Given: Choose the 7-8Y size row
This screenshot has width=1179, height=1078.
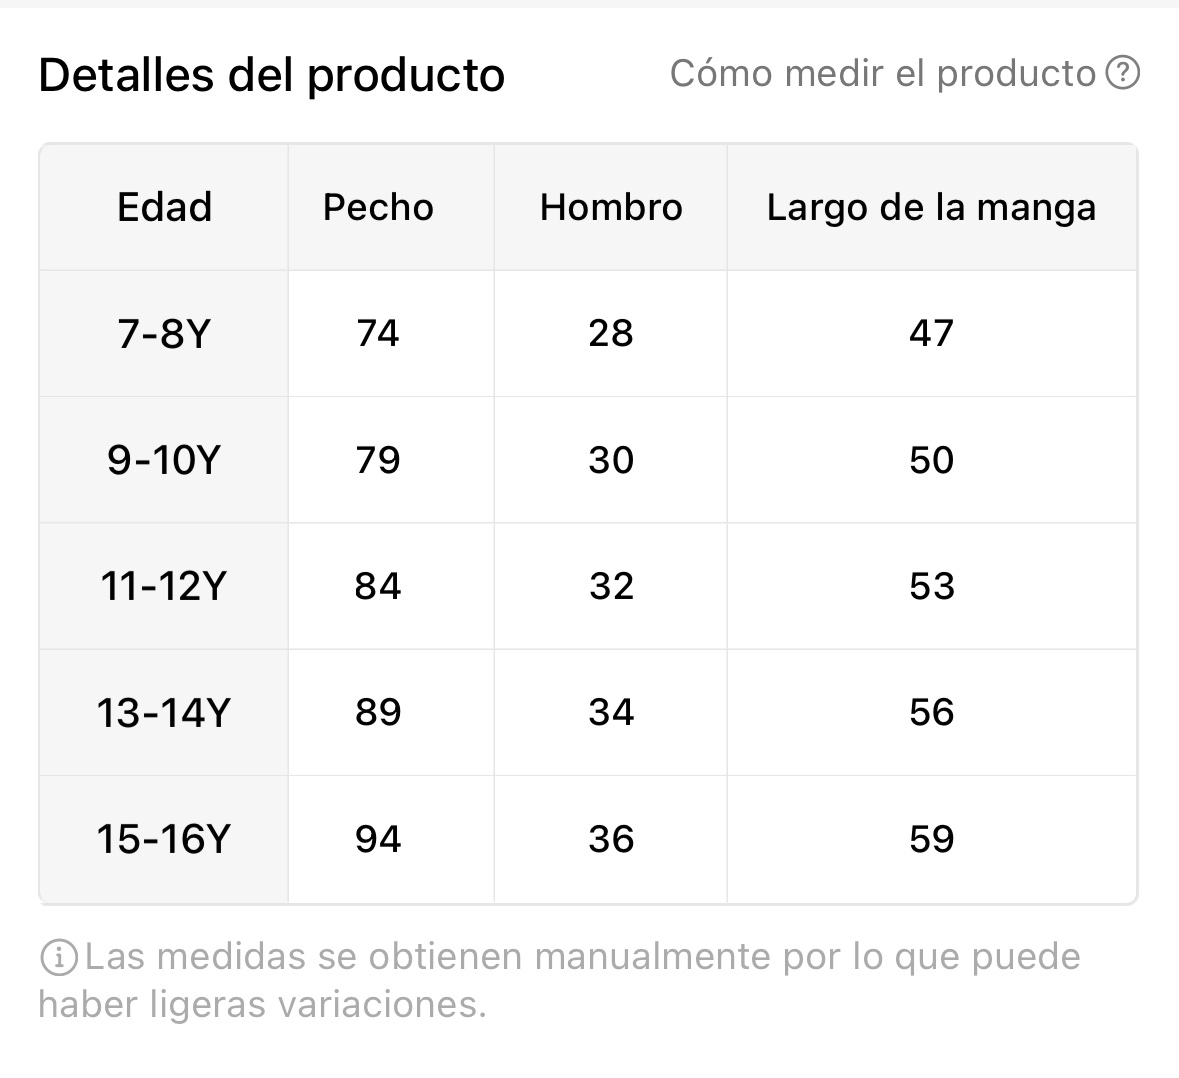Looking at the screenshot, I should [588, 333].
